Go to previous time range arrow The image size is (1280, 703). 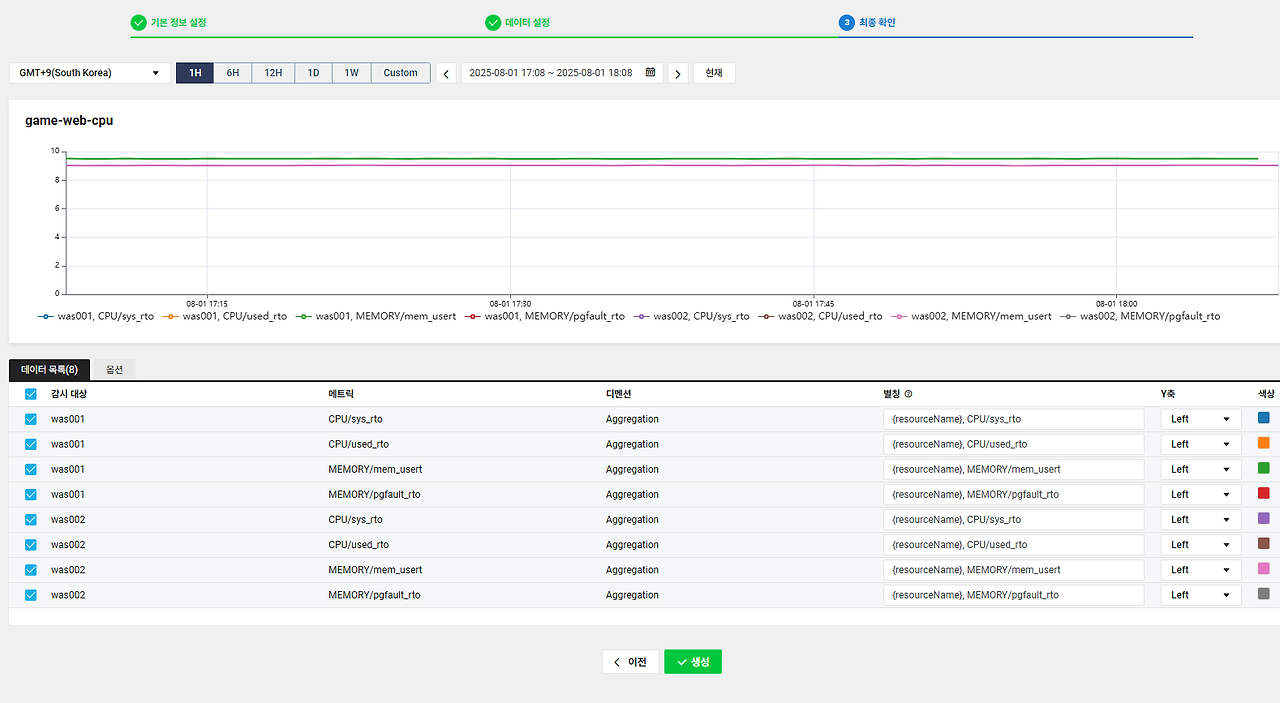(x=446, y=73)
